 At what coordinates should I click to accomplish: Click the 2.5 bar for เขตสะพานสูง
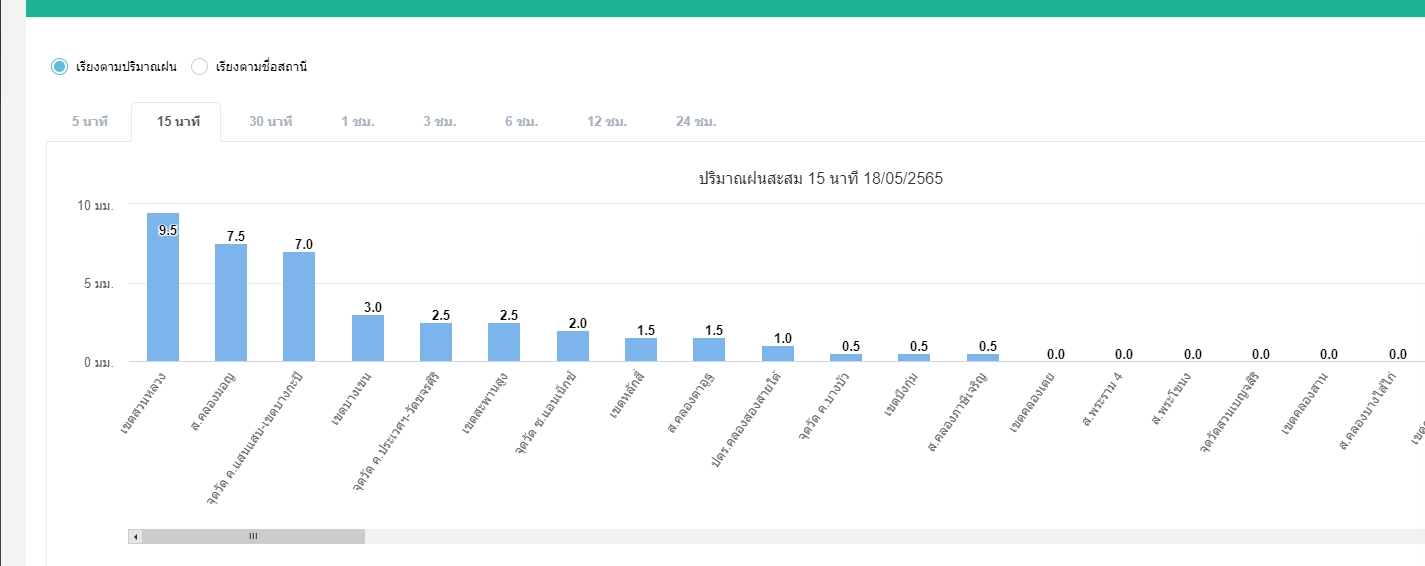504,342
